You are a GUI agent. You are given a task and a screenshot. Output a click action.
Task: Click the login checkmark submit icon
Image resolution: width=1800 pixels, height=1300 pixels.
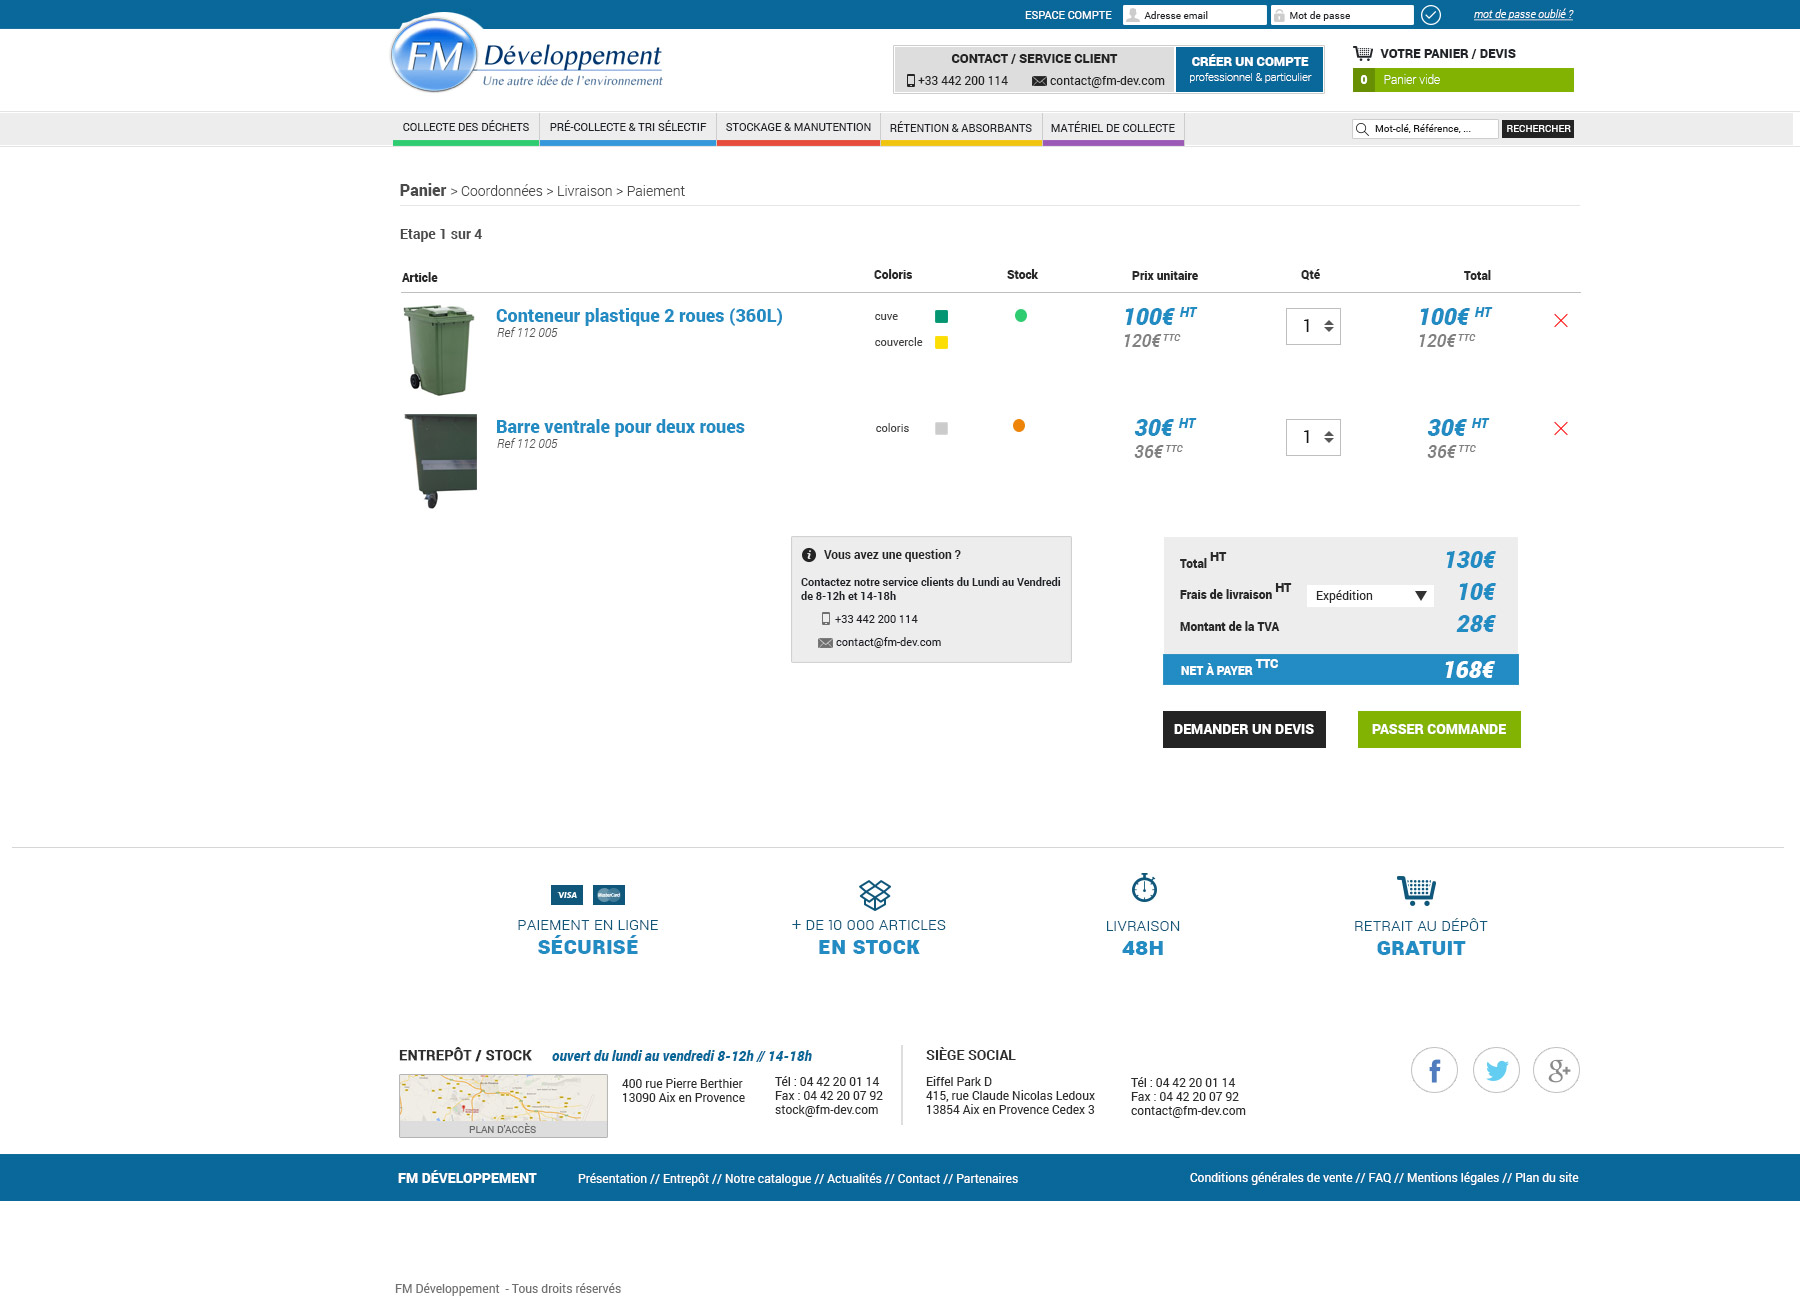[x=1431, y=15]
